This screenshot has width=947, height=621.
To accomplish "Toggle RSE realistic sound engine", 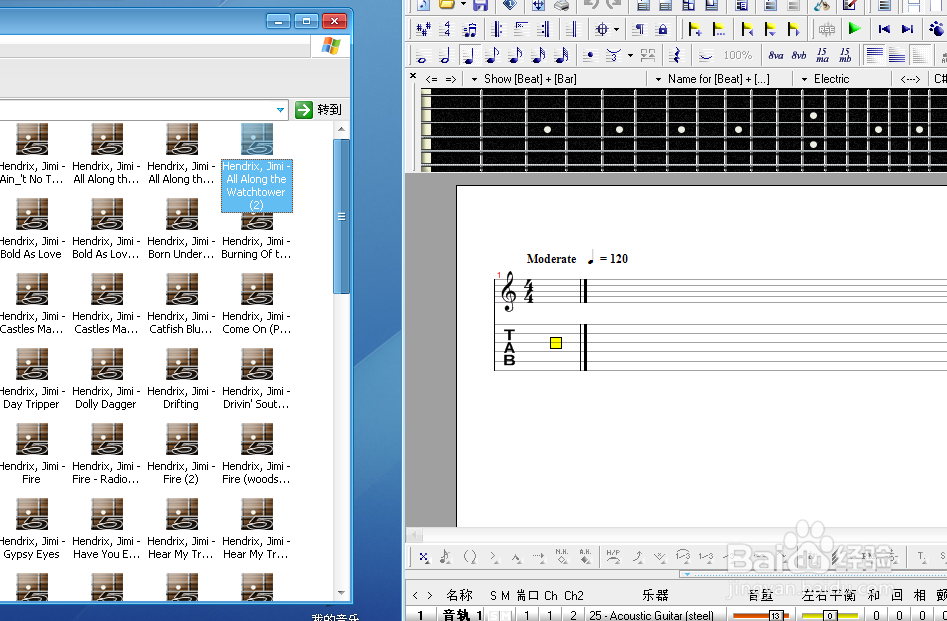I will click(x=826, y=29).
